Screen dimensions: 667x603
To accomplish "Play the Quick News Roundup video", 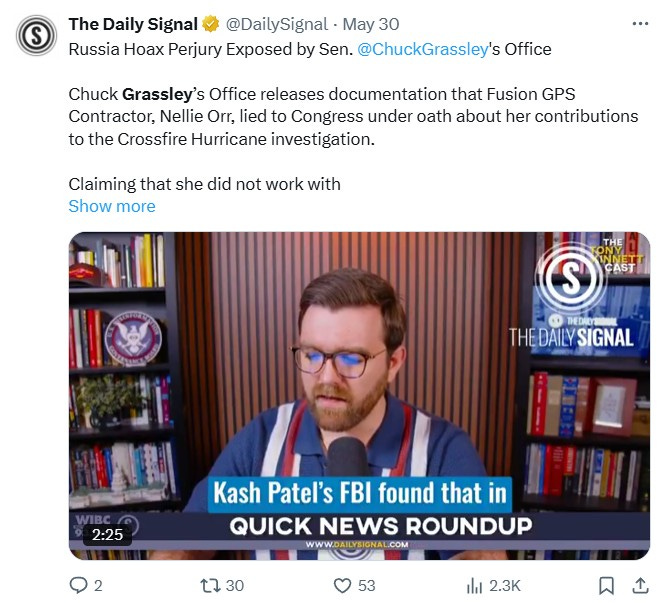I will [359, 396].
